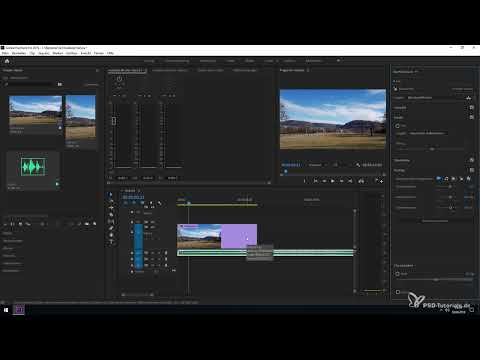Play the Program Monitor preview
This screenshot has height=360, width=480.
pyautogui.click(x=332, y=181)
